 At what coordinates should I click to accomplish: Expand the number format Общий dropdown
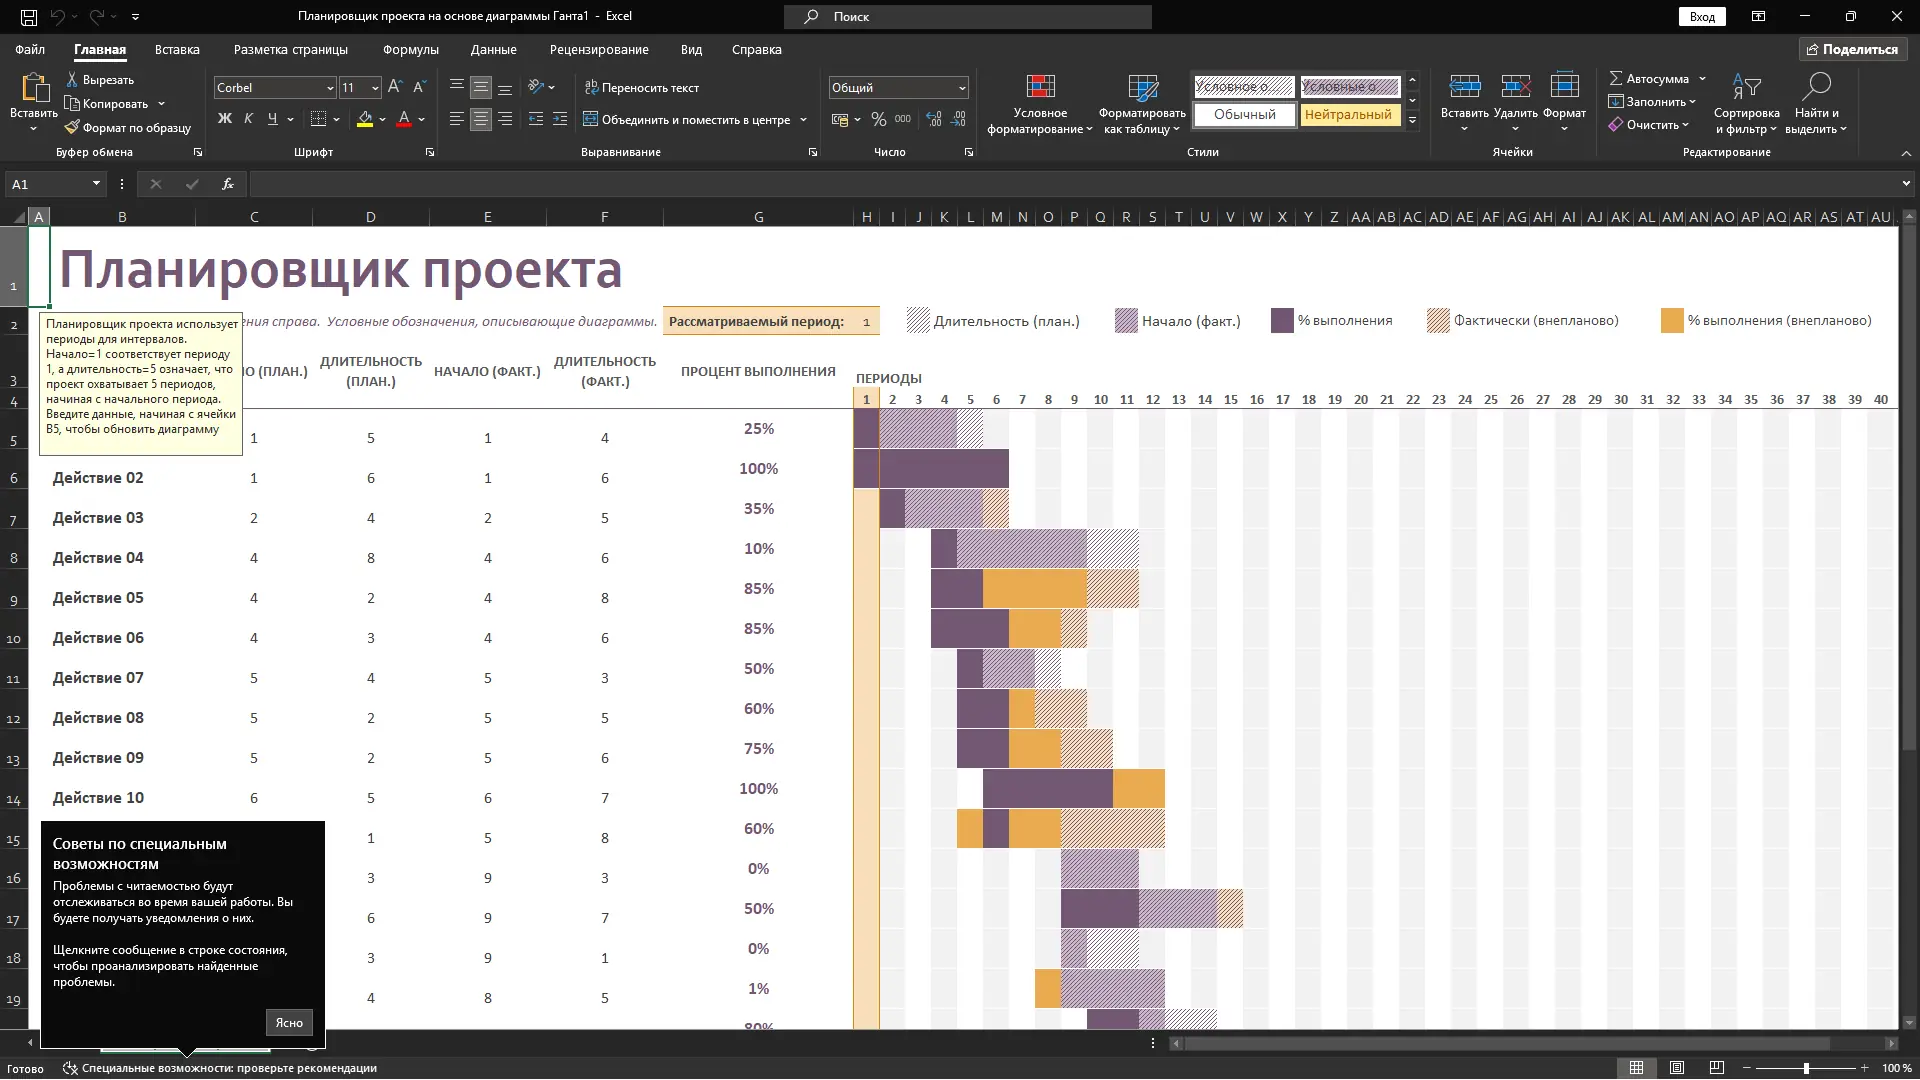962,88
